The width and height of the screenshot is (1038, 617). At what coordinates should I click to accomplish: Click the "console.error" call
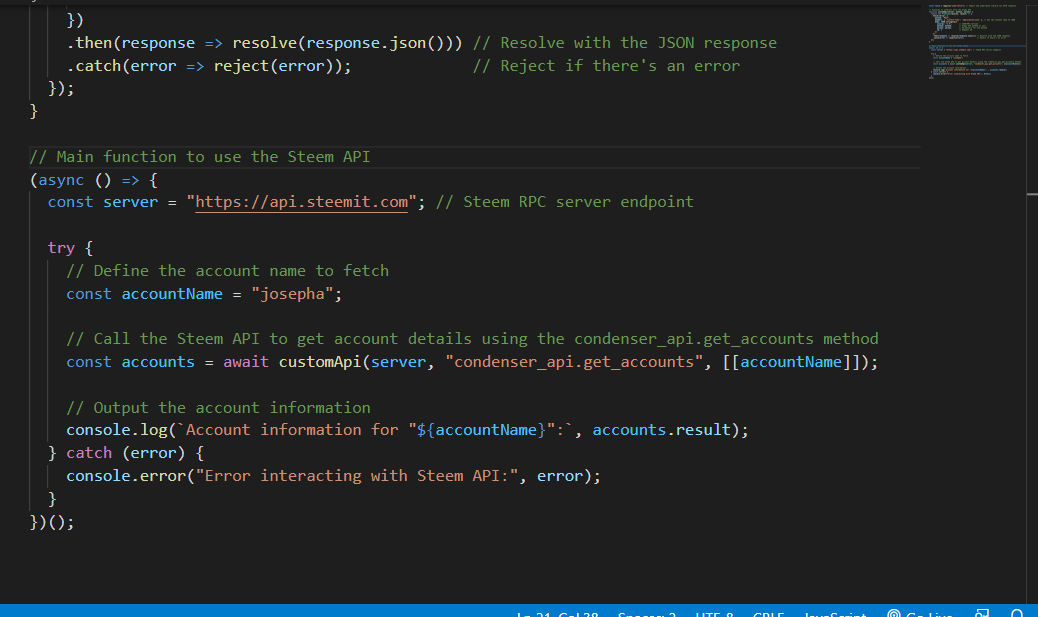click(x=126, y=476)
